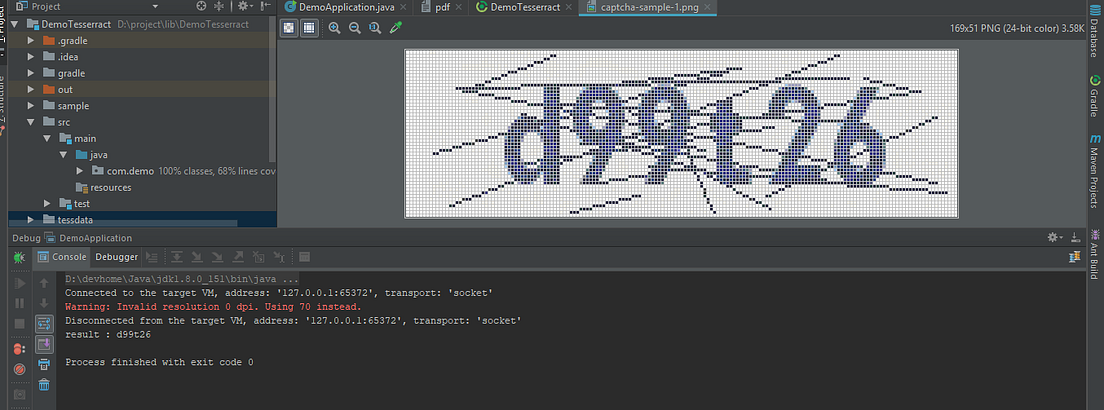Toggle the pixel grid display
This screenshot has width=1104, height=410.
pyautogui.click(x=308, y=27)
